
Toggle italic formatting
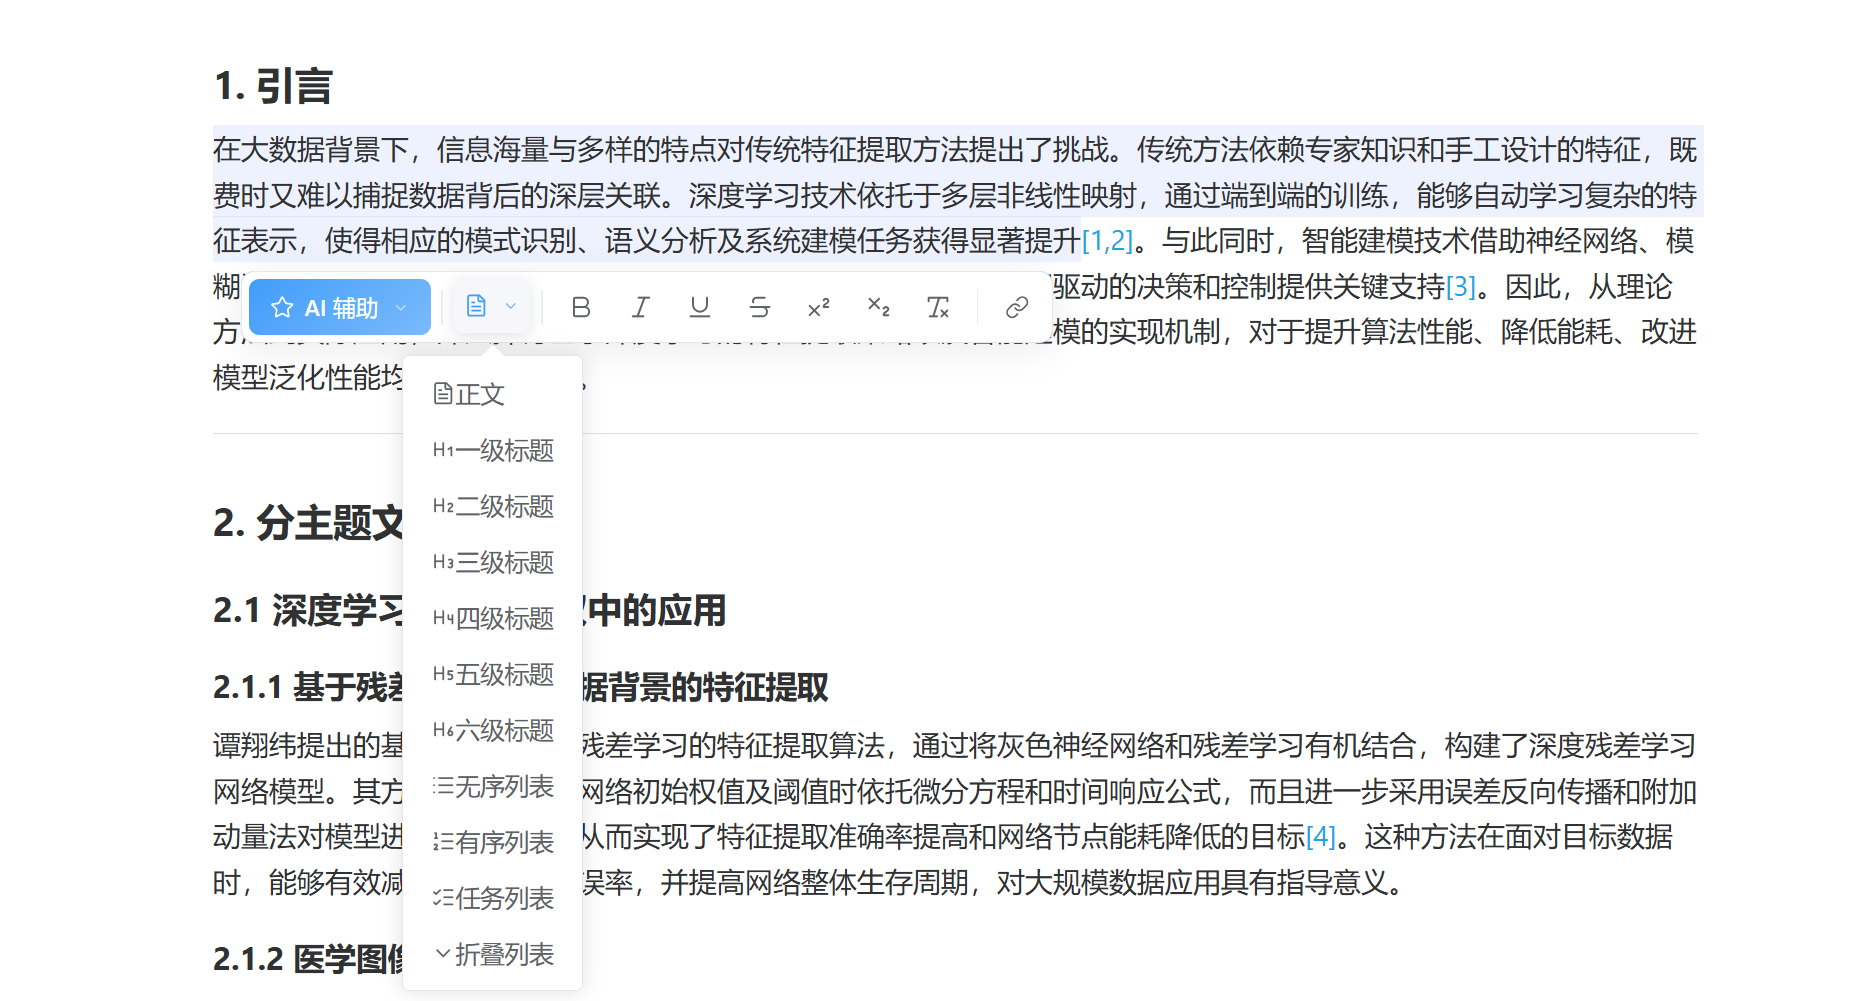pos(640,307)
